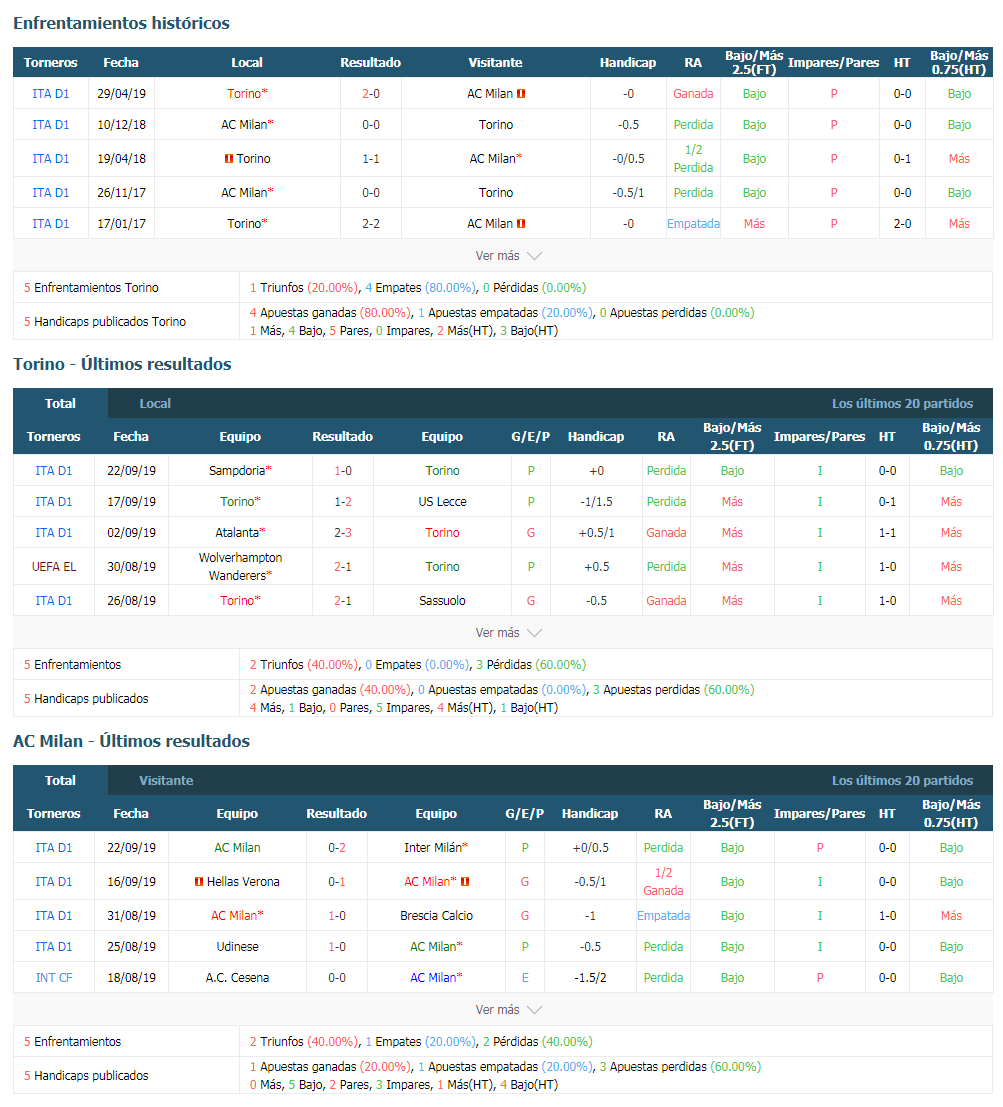Open 'Los últimos 20 partidos' in AC Milan section
The width and height of the screenshot is (1003, 1107).
click(902, 780)
